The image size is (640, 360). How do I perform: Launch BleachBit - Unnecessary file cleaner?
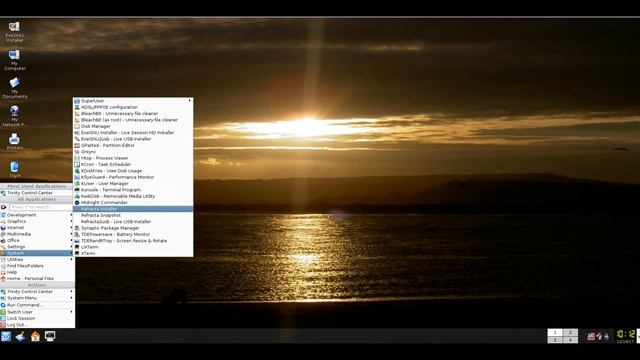pyautogui.click(x=133, y=113)
